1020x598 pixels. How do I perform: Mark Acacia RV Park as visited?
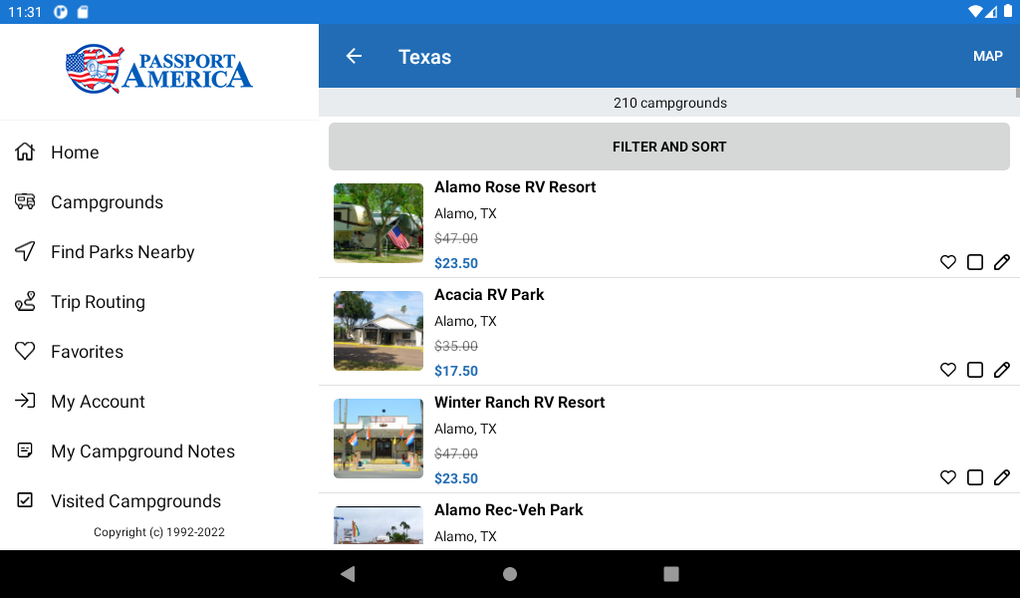[x=974, y=370]
